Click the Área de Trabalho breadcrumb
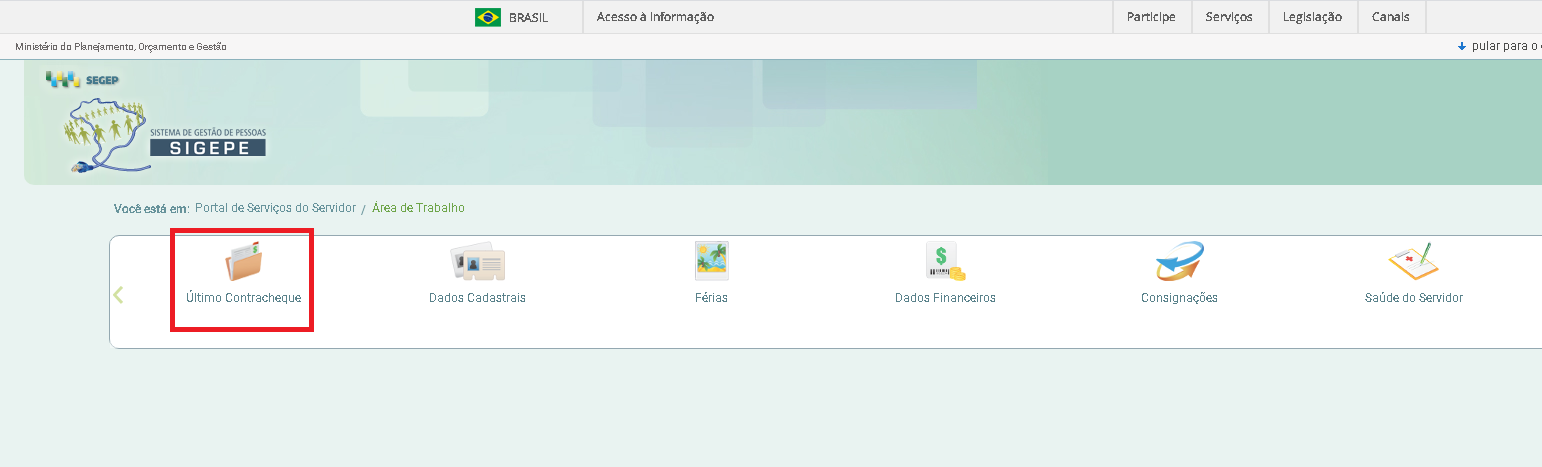 (418, 208)
